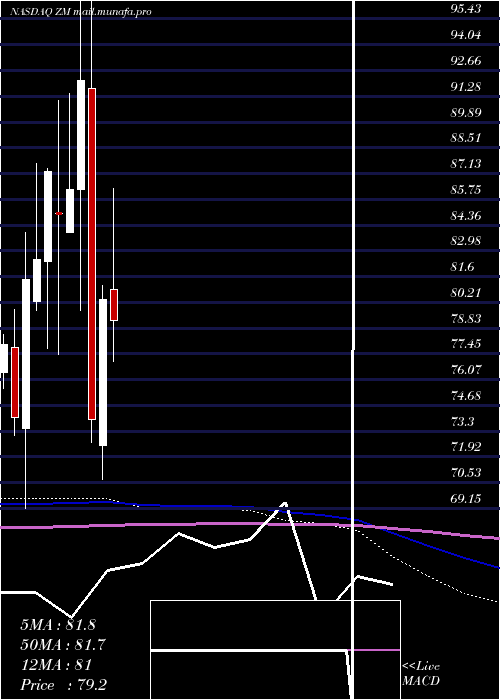Image resolution: width=500 pixels, height=700 pixels.
Task: Select the 77.45 price axis label
Action: click(466, 344)
